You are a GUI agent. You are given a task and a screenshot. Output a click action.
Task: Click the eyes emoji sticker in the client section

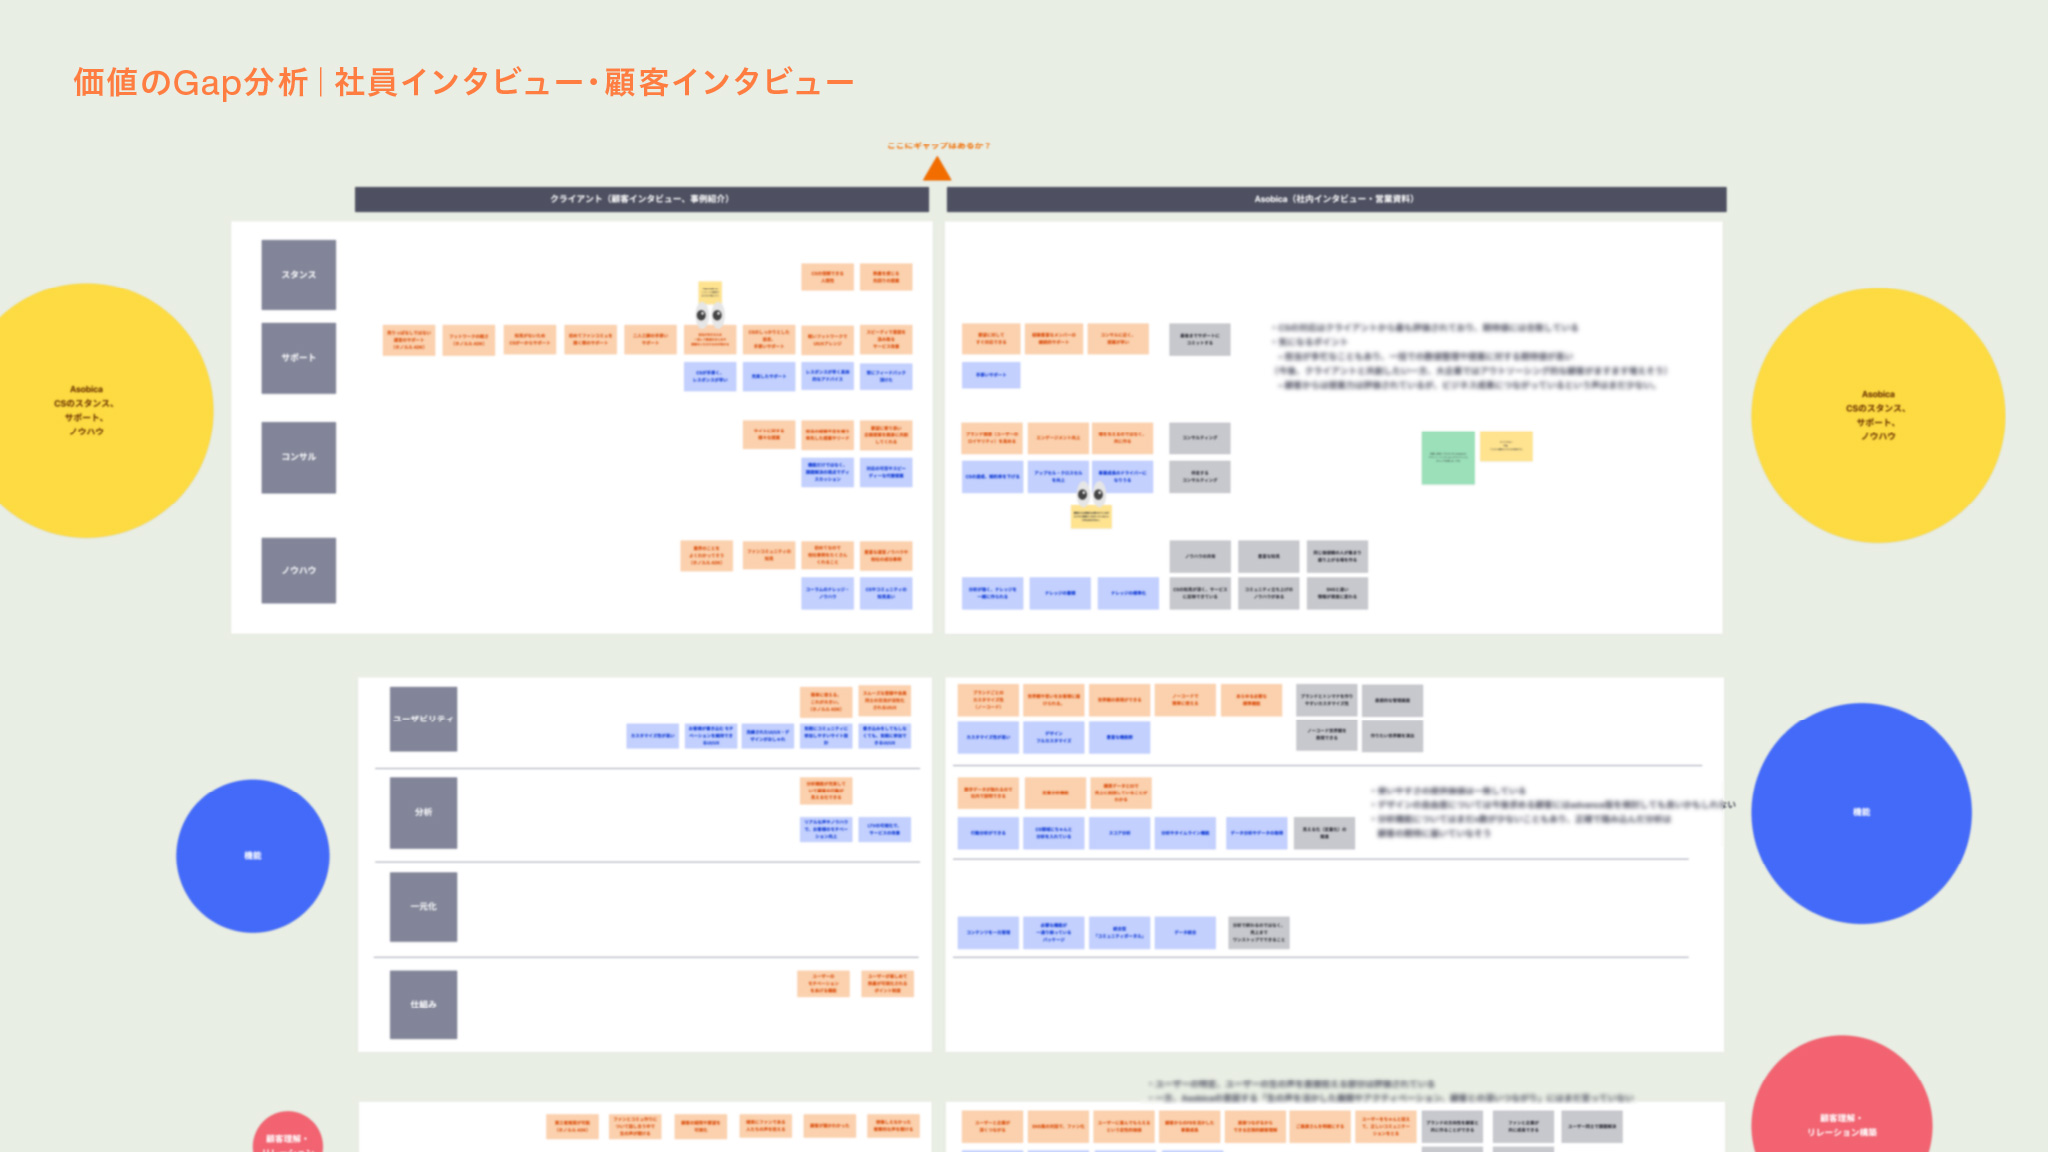pos(707,315)
